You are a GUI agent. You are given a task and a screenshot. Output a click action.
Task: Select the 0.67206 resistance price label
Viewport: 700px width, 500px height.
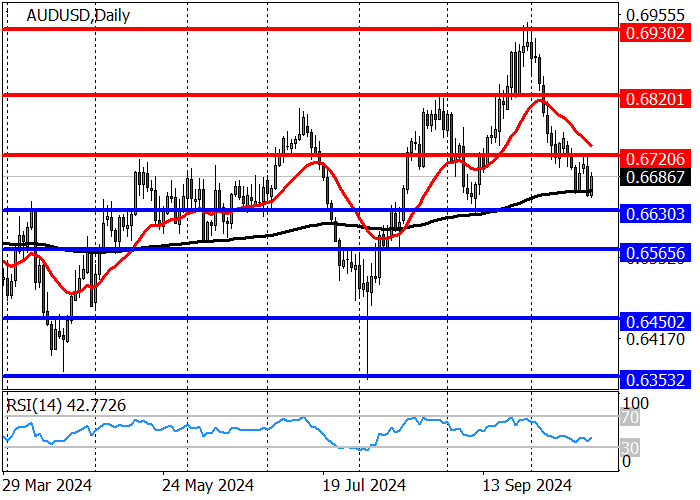[655, 158]
